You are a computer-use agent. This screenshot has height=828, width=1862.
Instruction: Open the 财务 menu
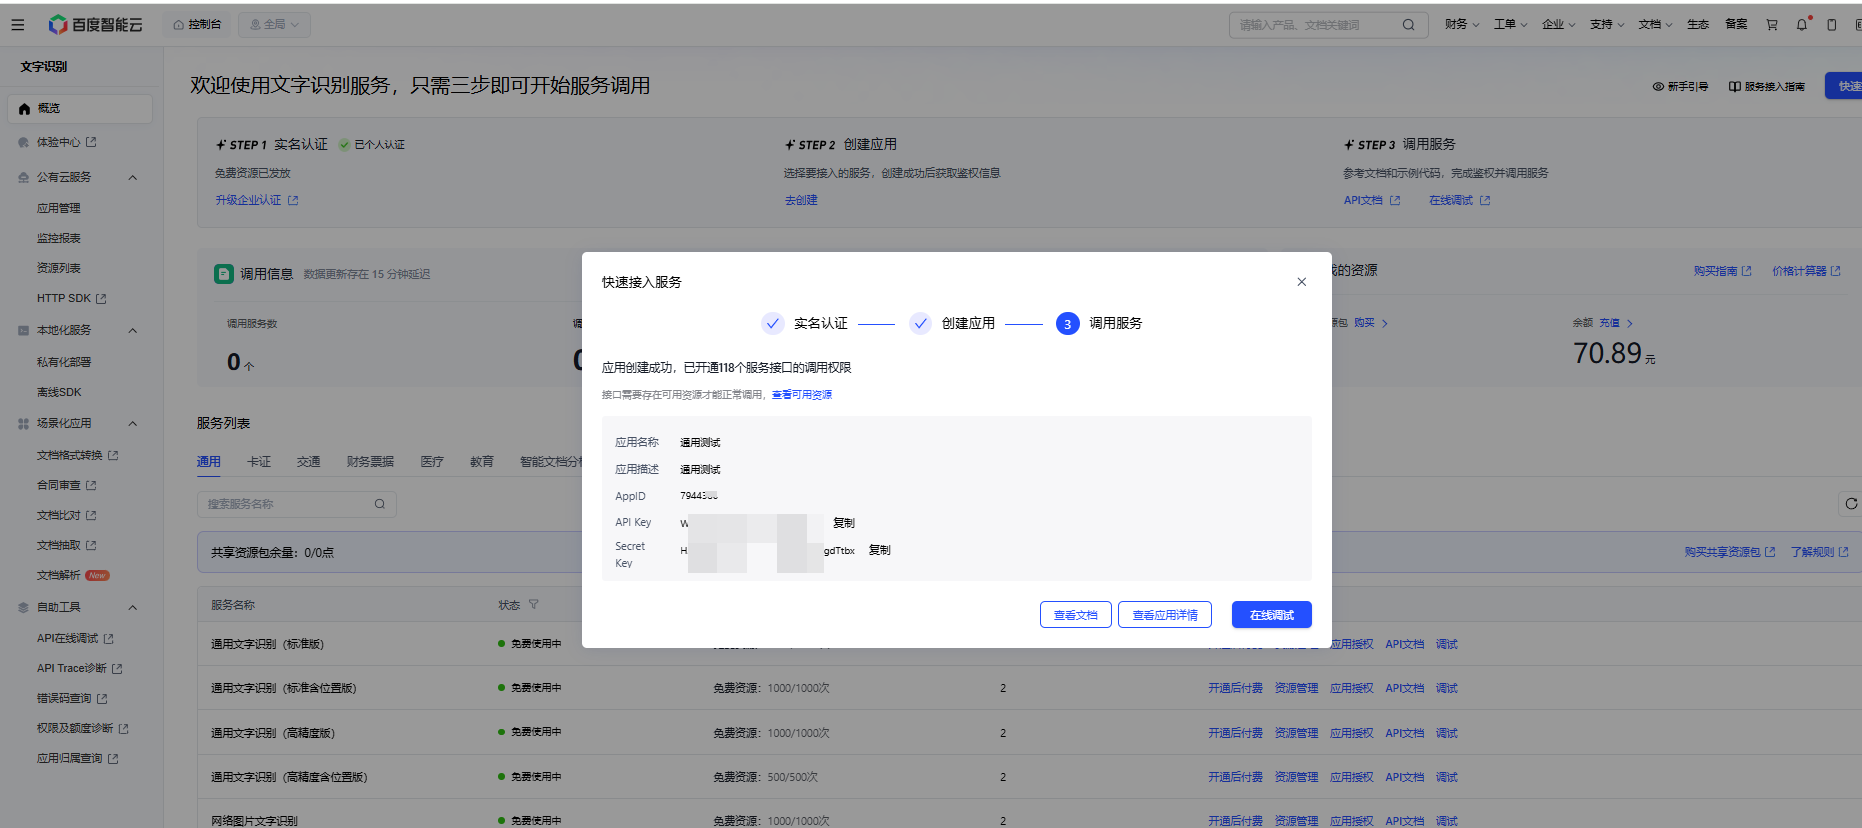click(x=1462, y=25)
